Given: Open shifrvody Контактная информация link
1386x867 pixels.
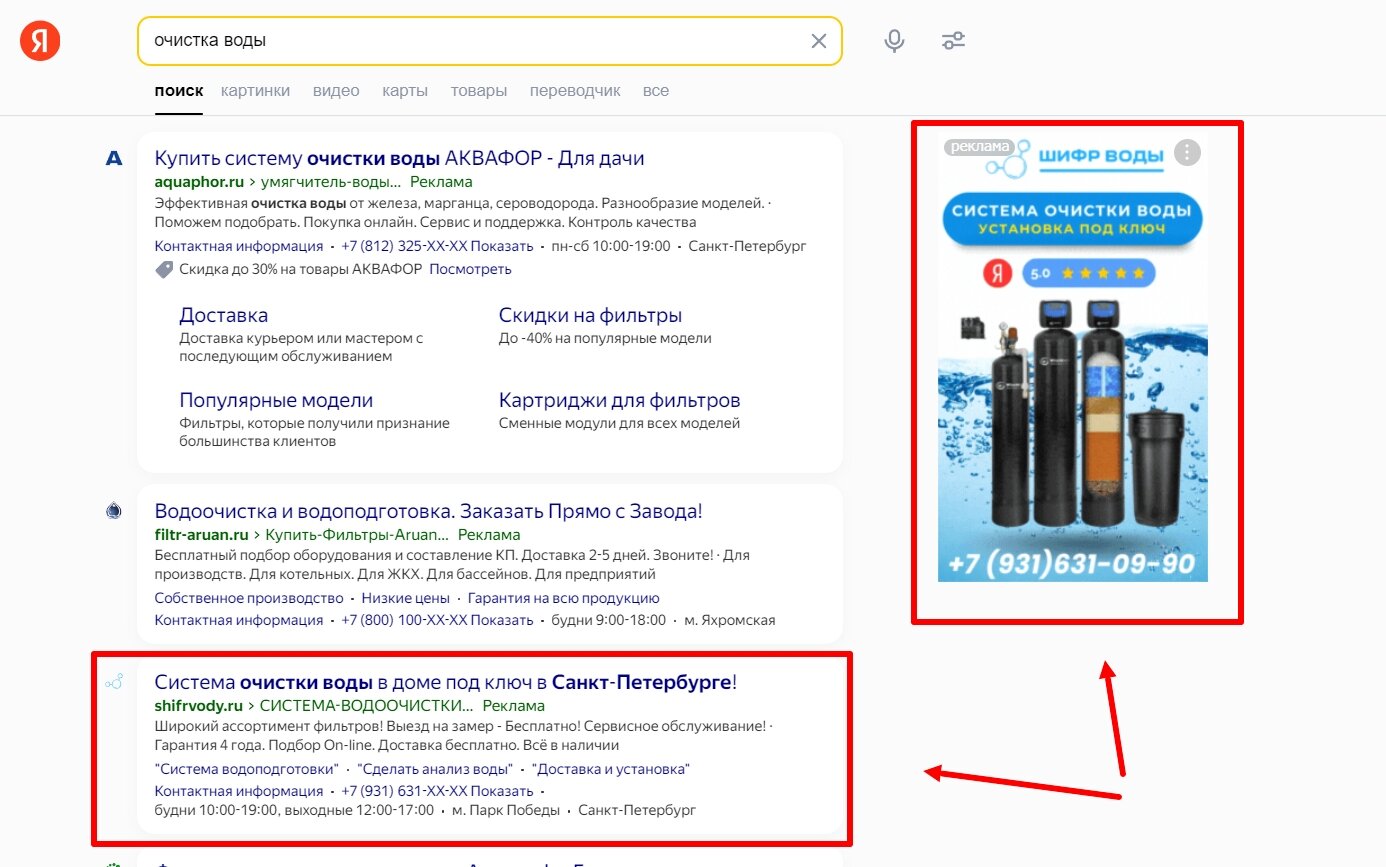Looking at the screenshot, I should [238, 791].
